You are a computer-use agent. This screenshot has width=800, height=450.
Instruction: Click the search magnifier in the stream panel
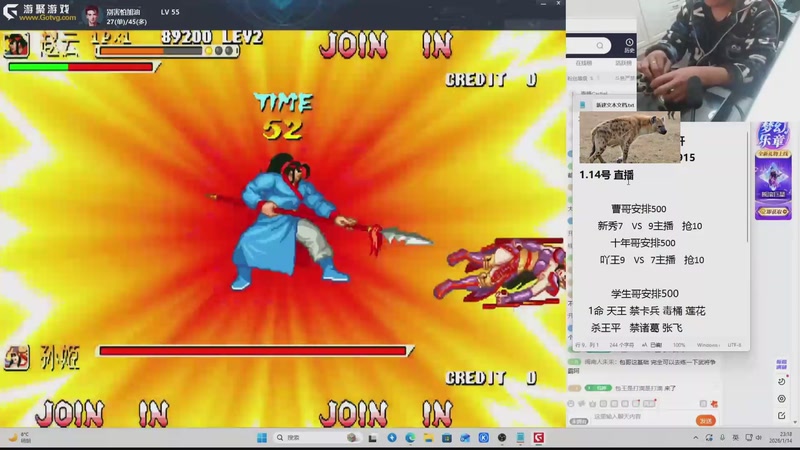pyautogui.click(x=600, y=46)
